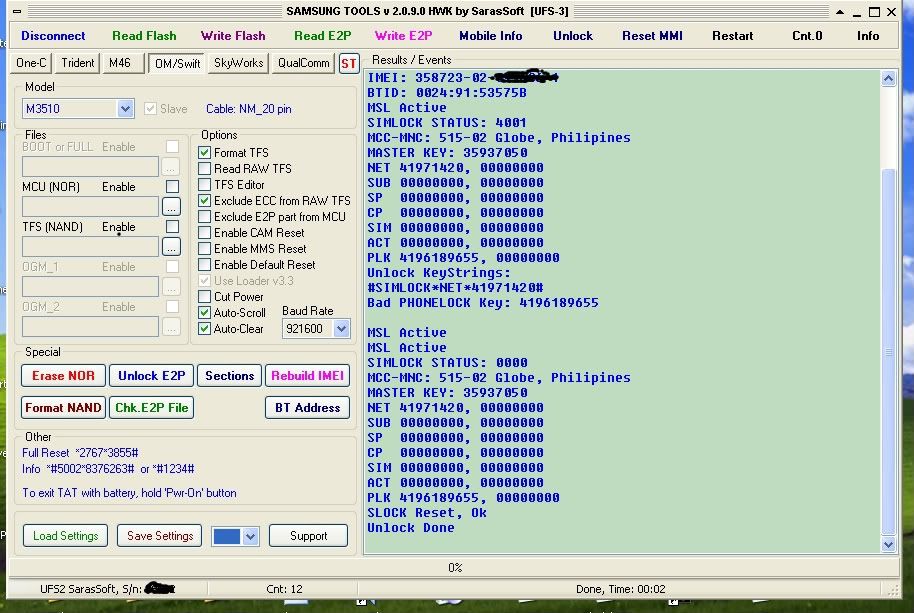Viewport: 914px width, 613px height.
Task: Open the Model M3510 dropdown
Action: pos(125,109)
